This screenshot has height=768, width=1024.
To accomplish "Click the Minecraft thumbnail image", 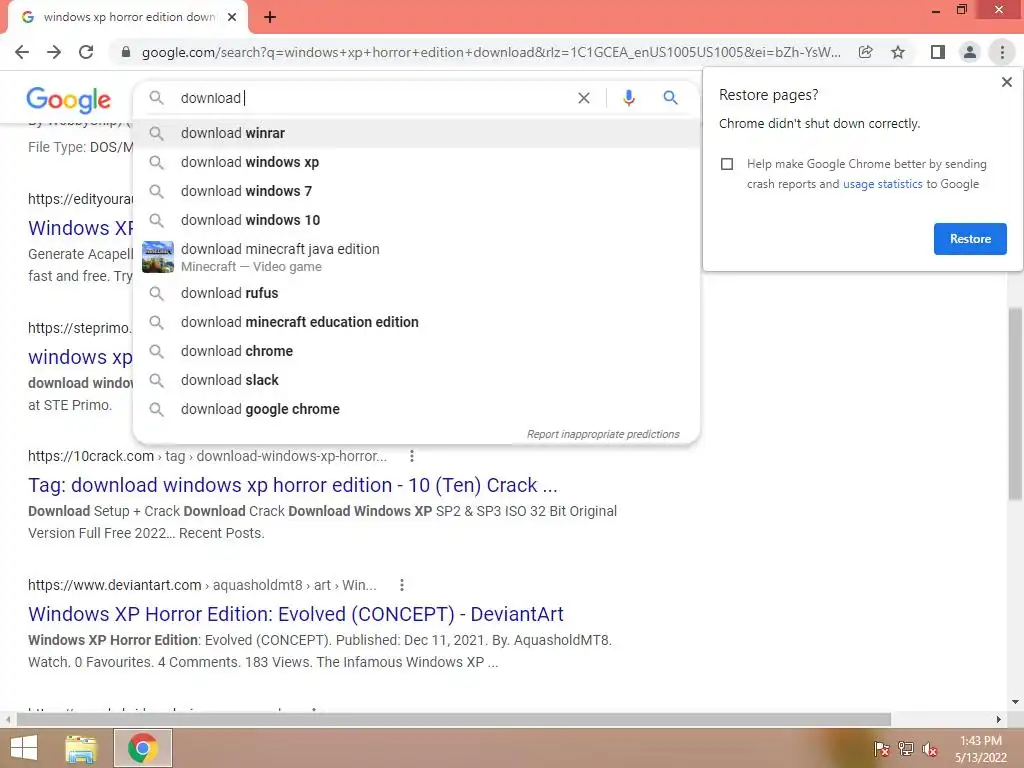I will [158, 257].
